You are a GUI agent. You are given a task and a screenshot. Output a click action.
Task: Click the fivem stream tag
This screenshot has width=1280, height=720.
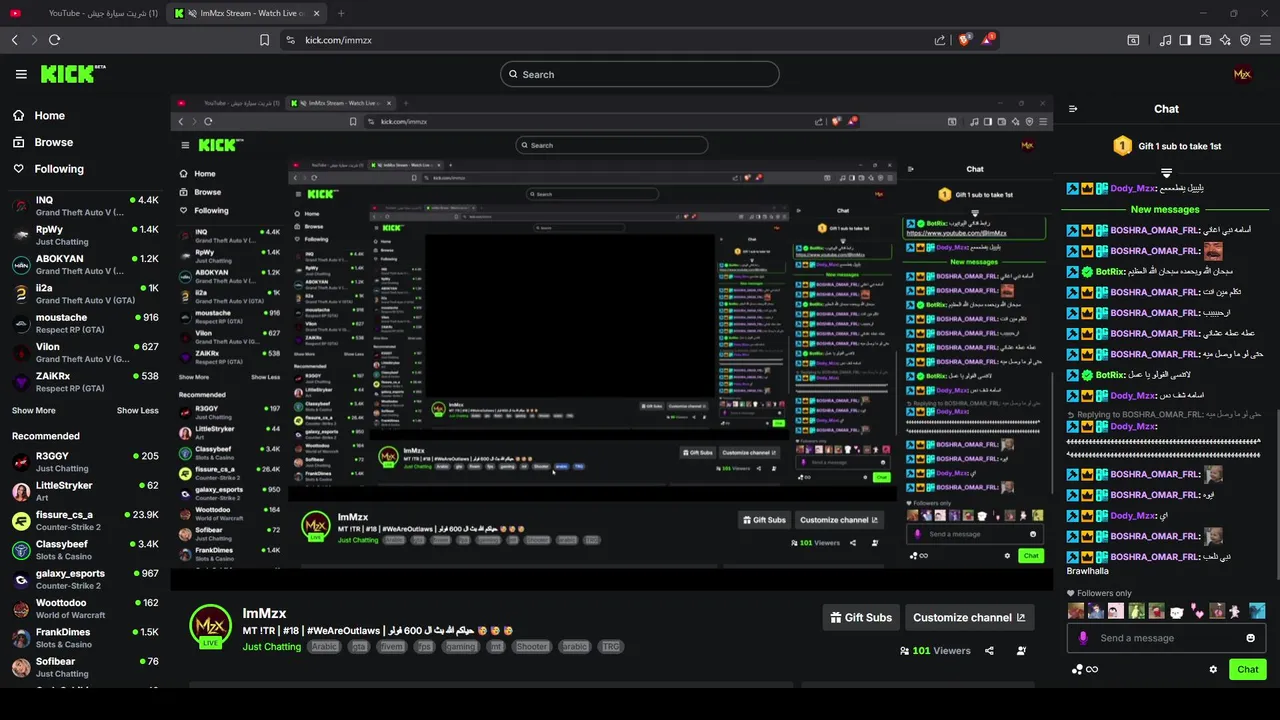[391, 647]
